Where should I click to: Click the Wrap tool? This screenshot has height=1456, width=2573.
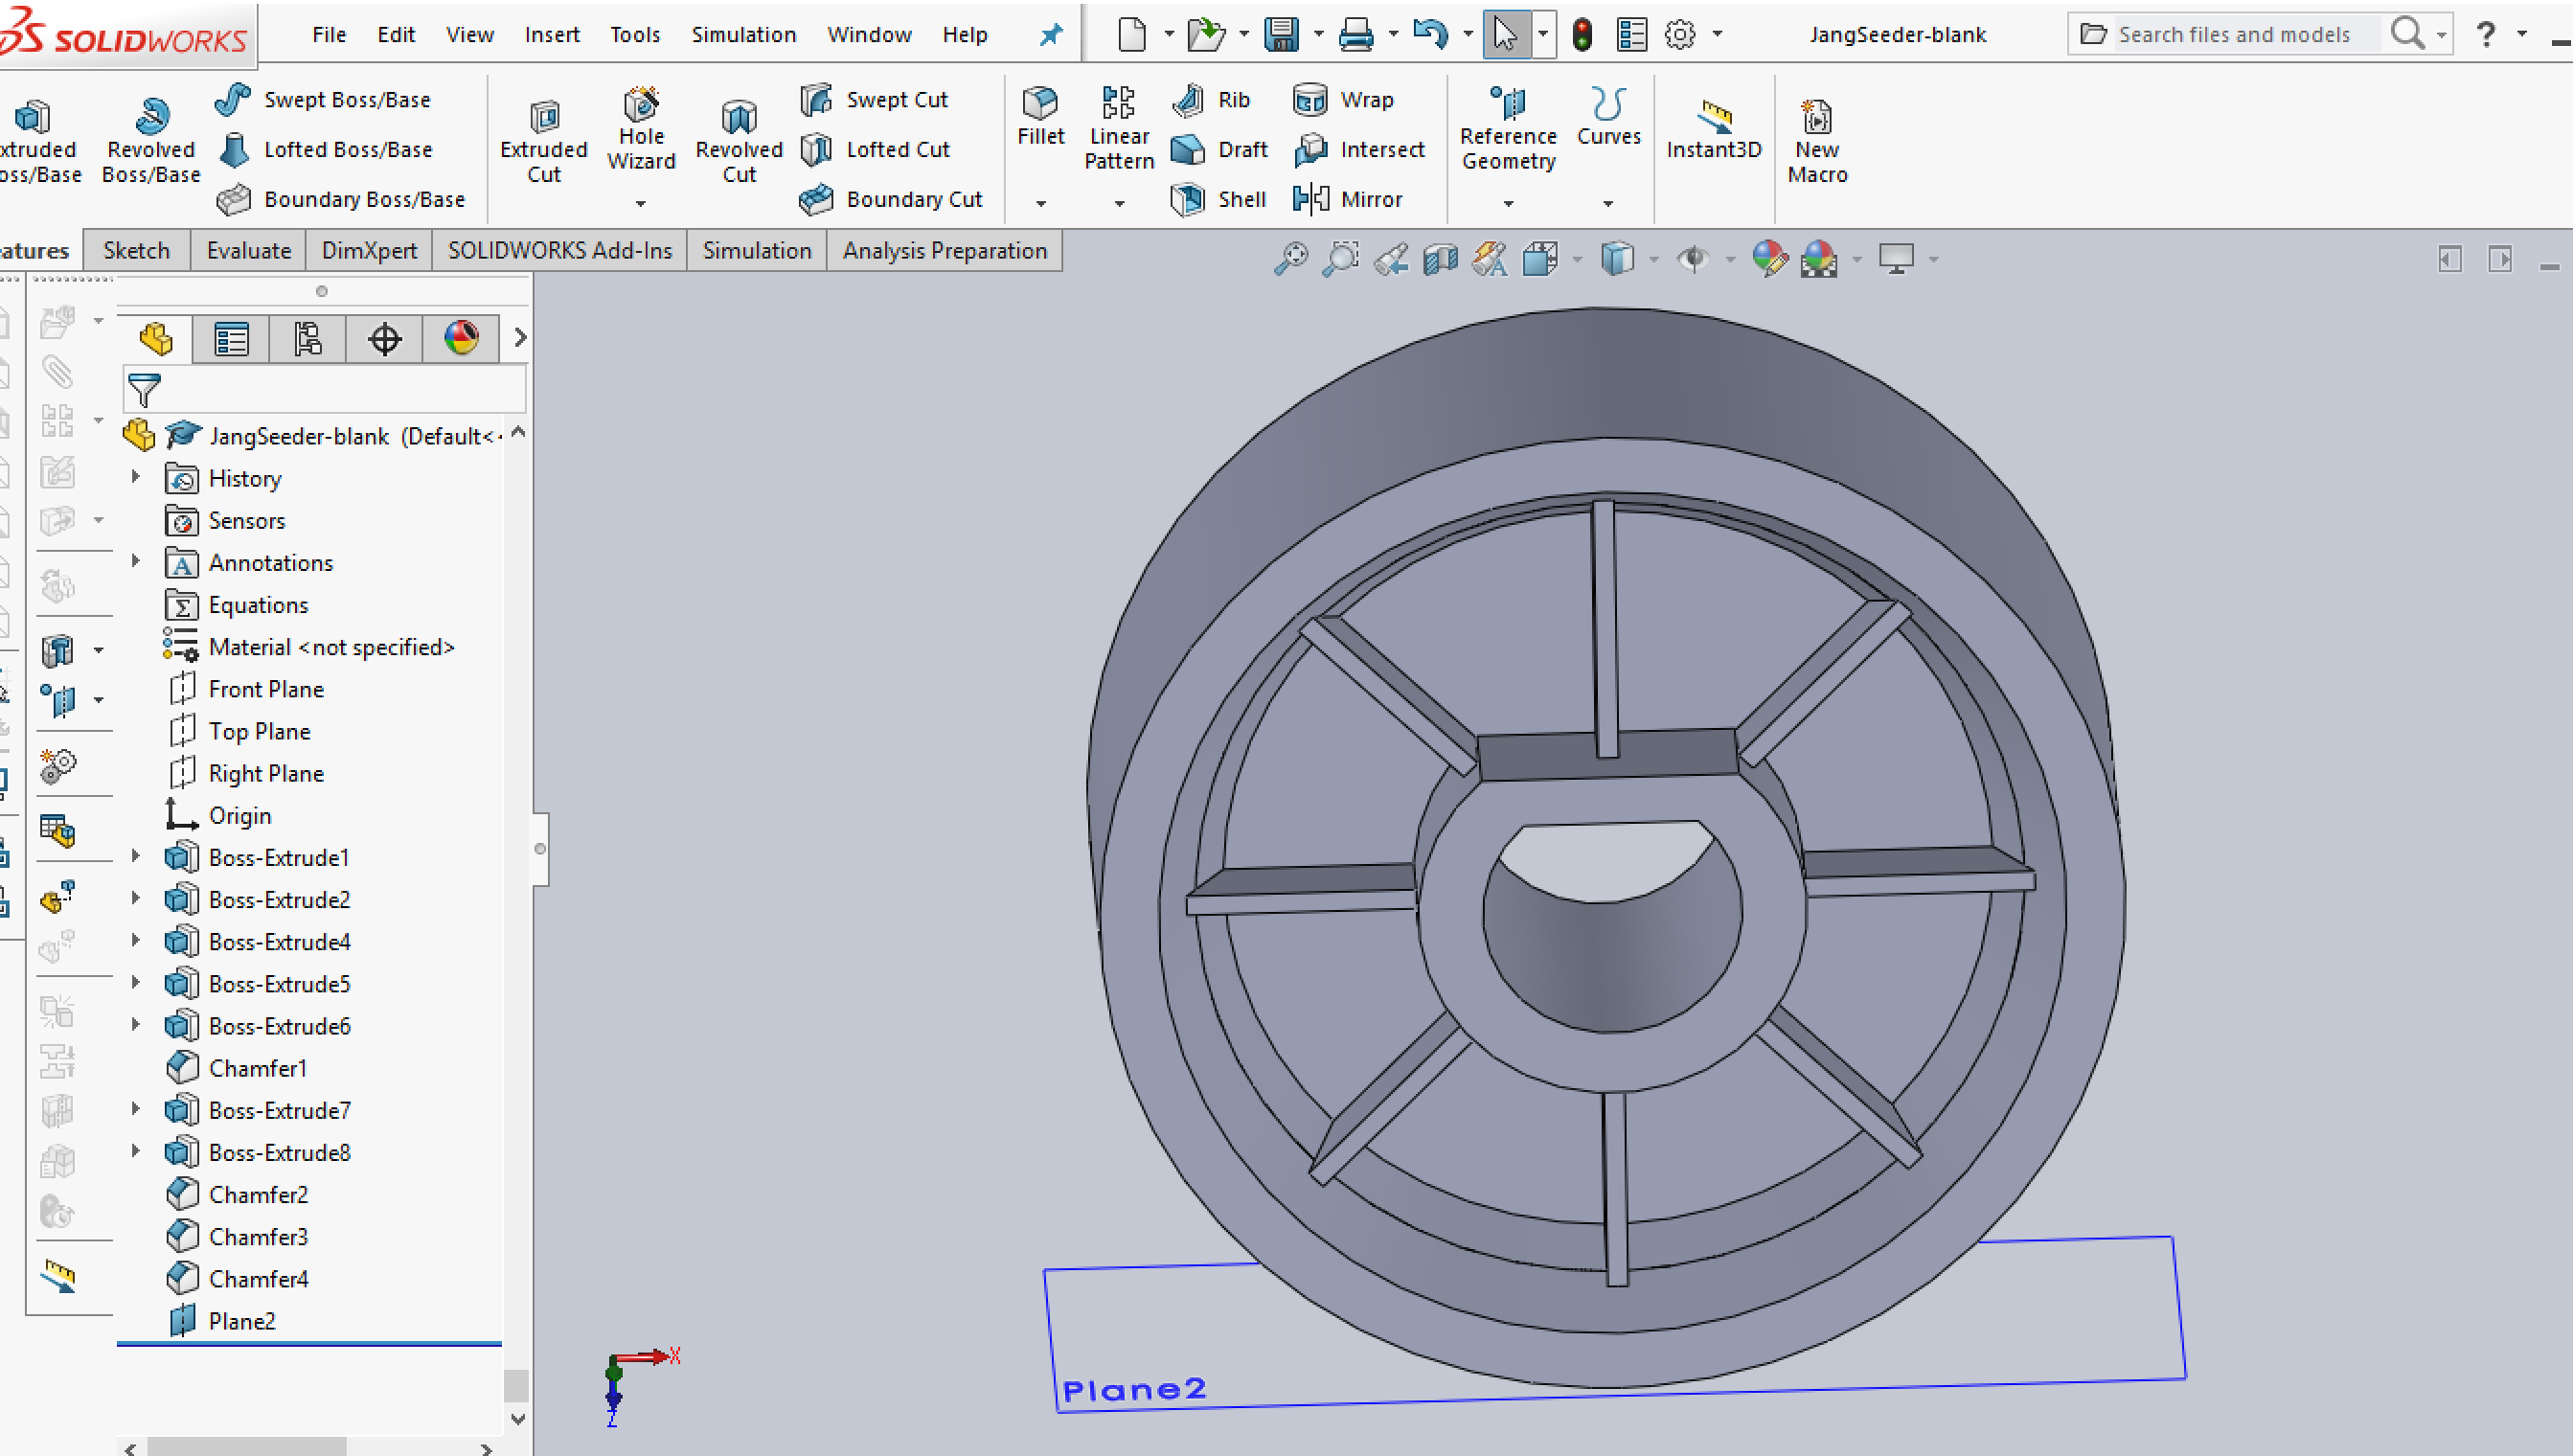click(x=1343, y=99)
